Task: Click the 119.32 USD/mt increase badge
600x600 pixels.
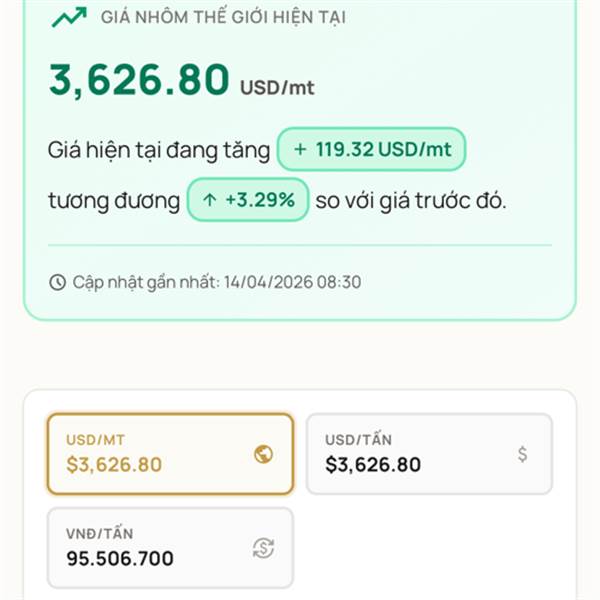Action: [372, 150]
